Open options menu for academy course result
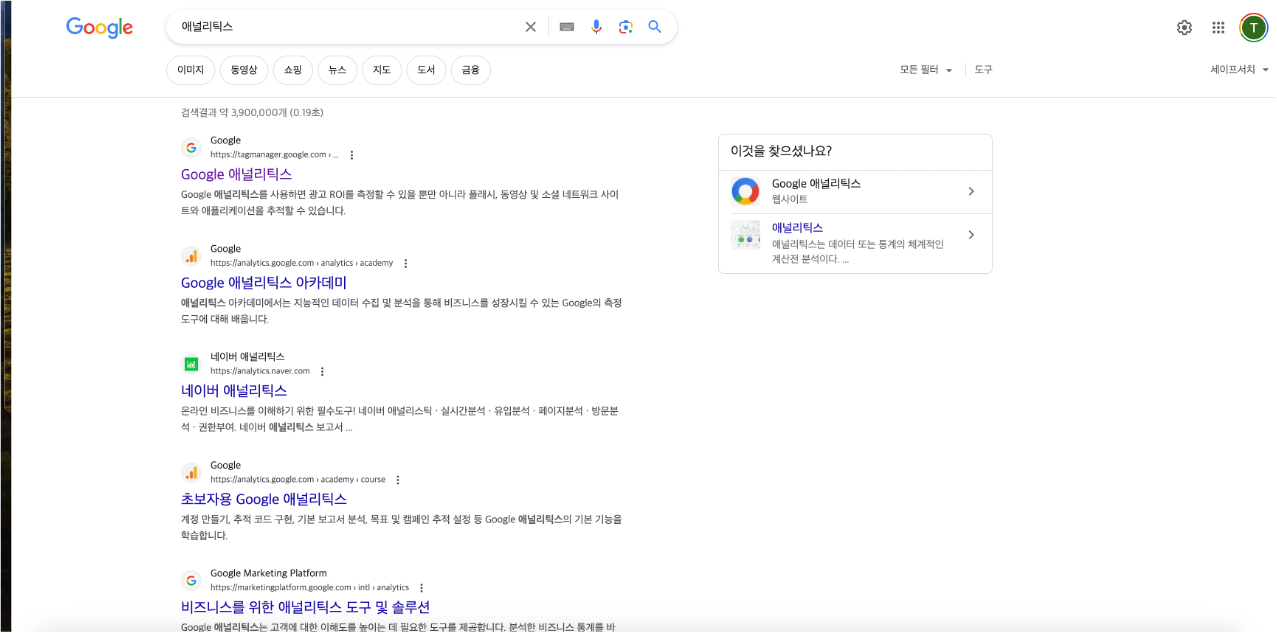This screenshot has width=1277, height=633. tap(397, 480)
